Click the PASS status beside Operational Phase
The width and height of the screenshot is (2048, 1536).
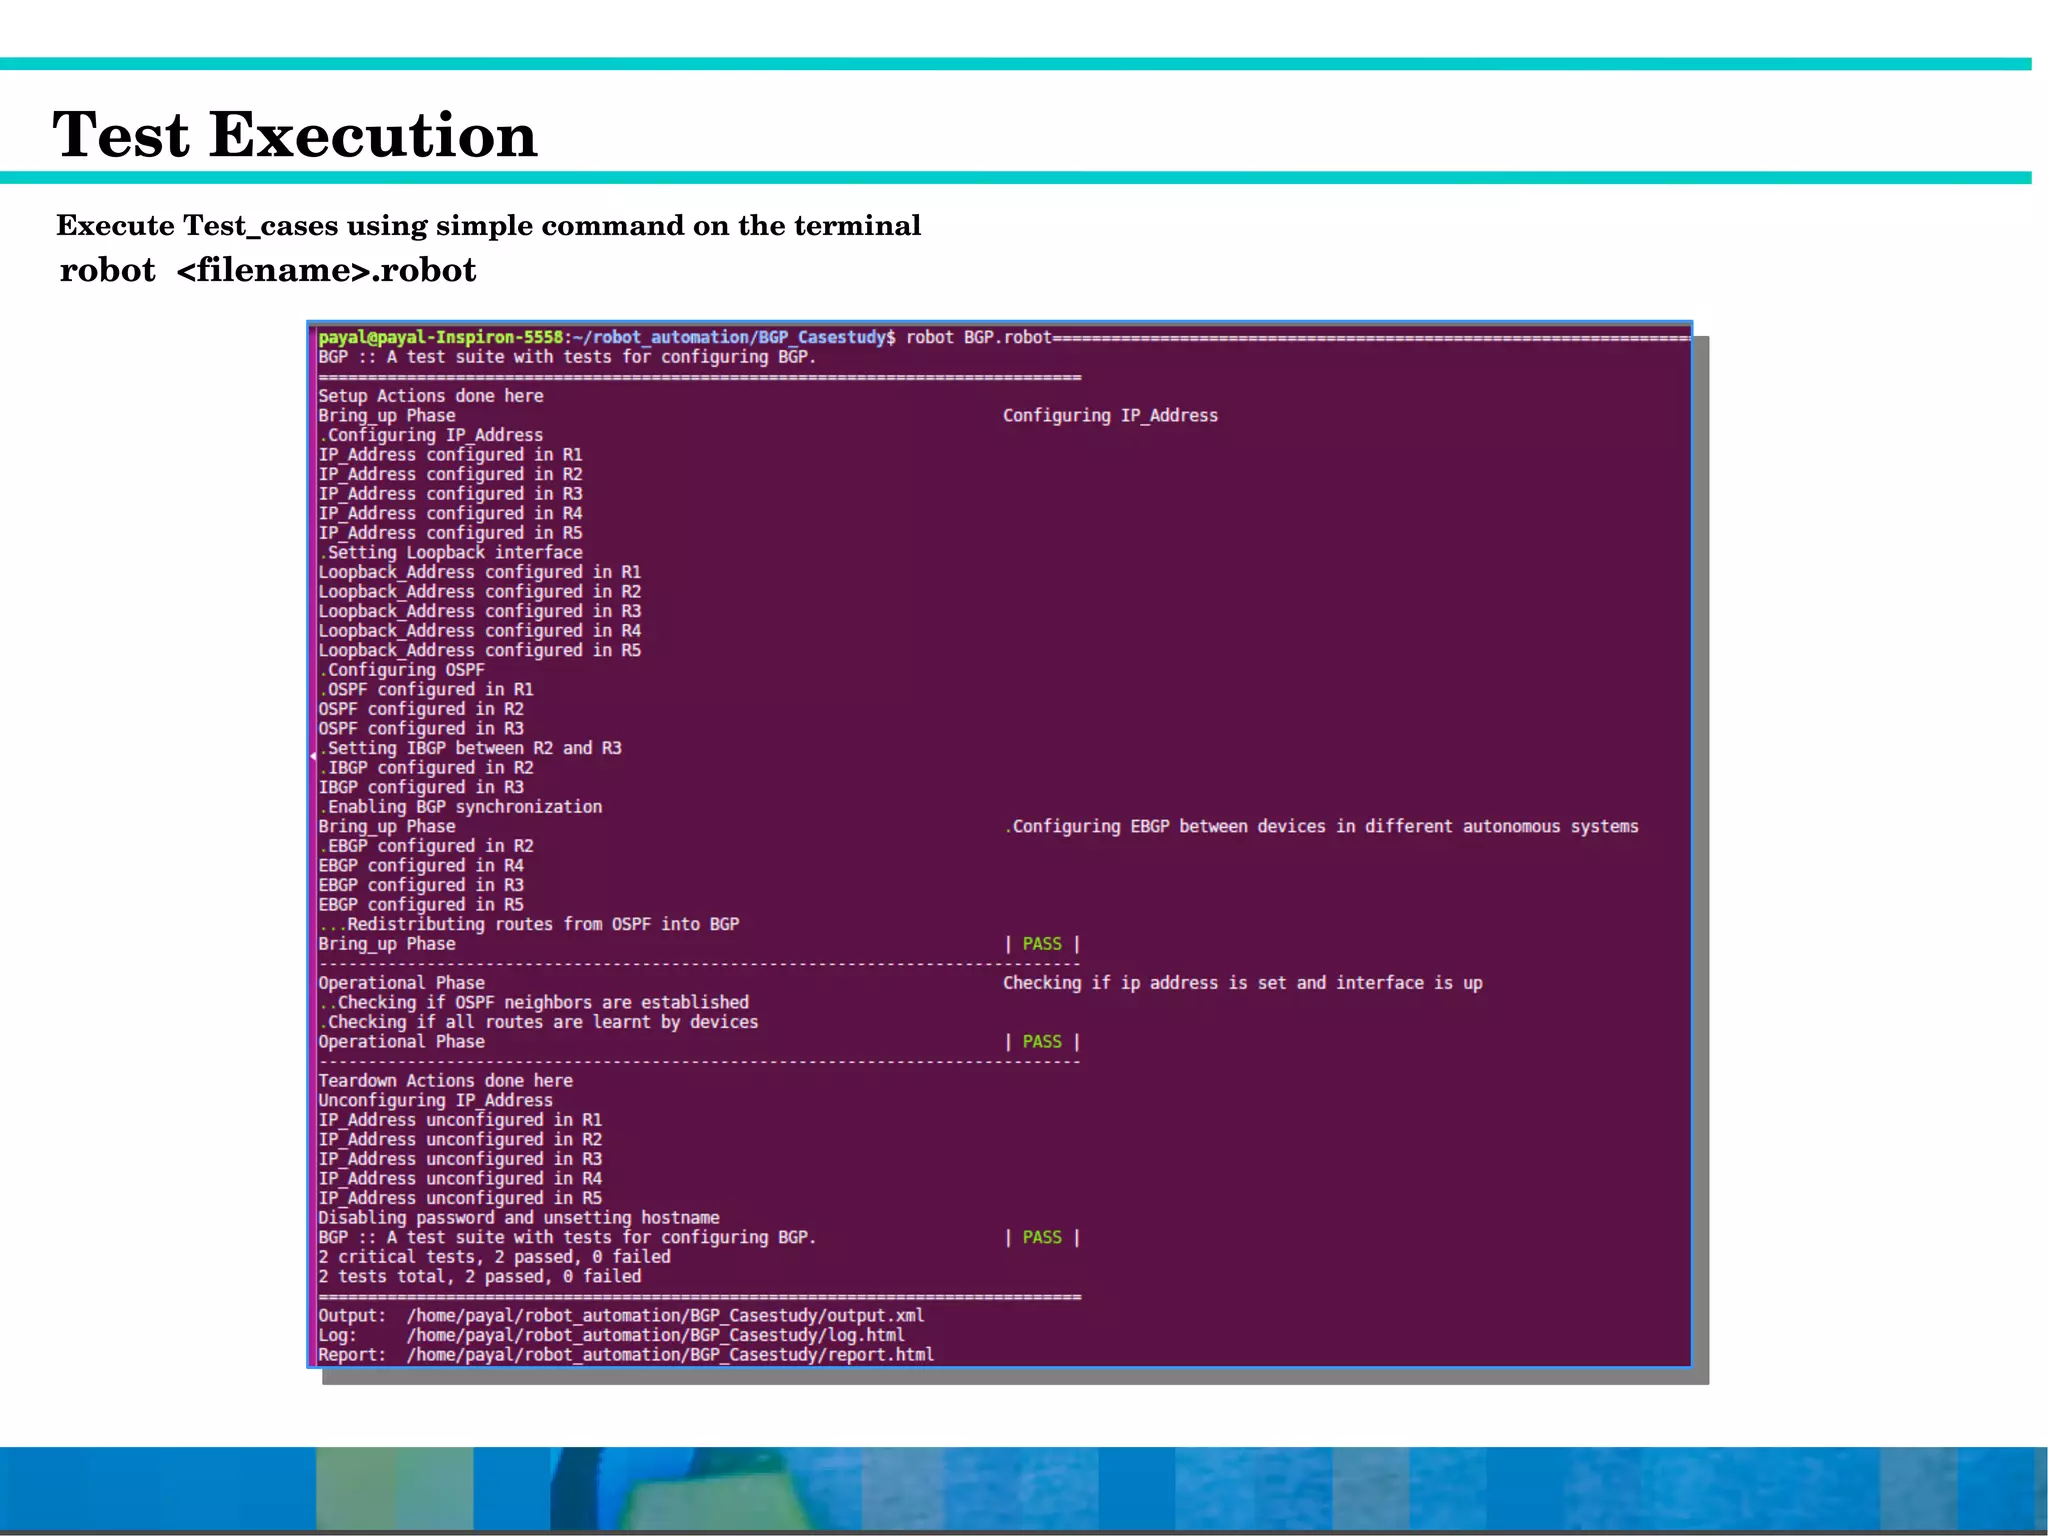pyautogui.click(x=1041, y=1042)
